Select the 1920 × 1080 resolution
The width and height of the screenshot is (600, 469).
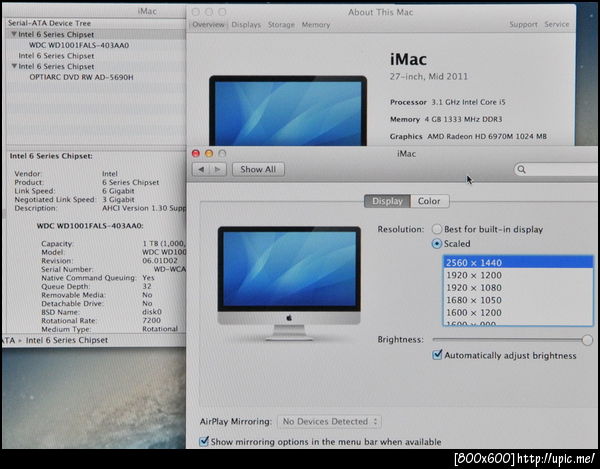tap(518, 288)
